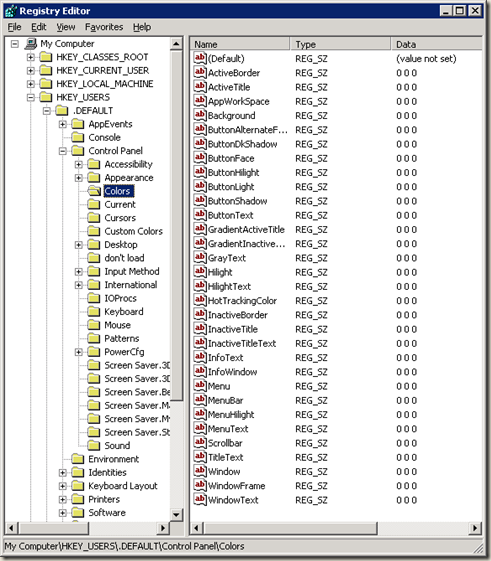The image size is (491, 561).
Task: Click the Mouse folder icon
Action: tap(94, 325)
